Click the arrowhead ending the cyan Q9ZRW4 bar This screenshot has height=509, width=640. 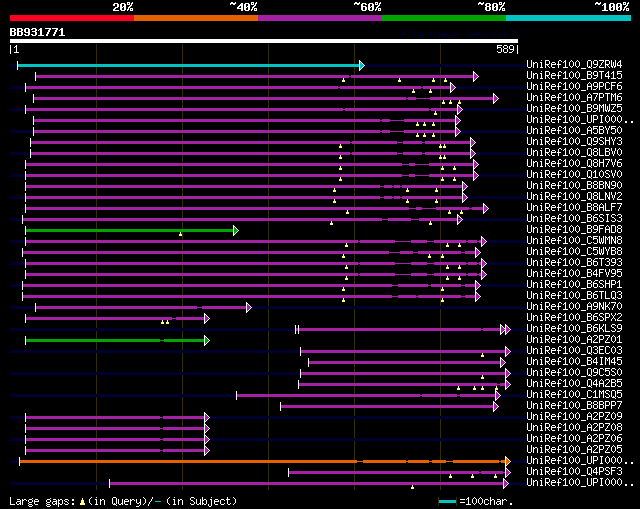coord(362,65)
